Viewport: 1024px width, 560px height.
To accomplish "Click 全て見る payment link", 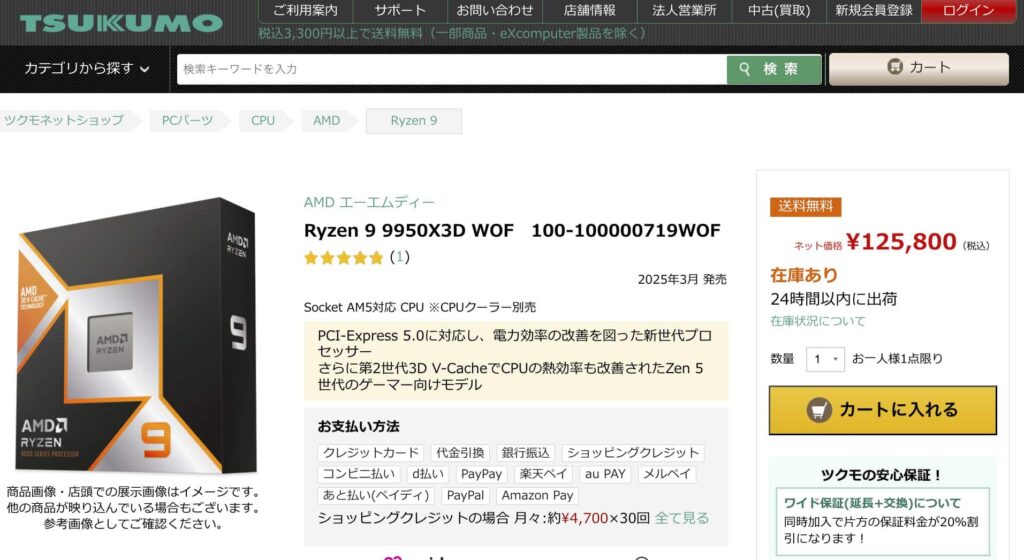I will click(x=682, y=518).
